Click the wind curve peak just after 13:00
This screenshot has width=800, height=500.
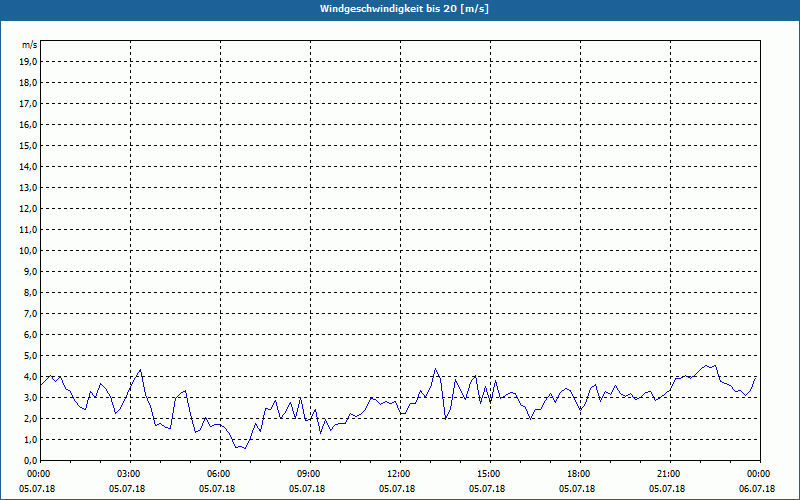click(x=435, y=368)
